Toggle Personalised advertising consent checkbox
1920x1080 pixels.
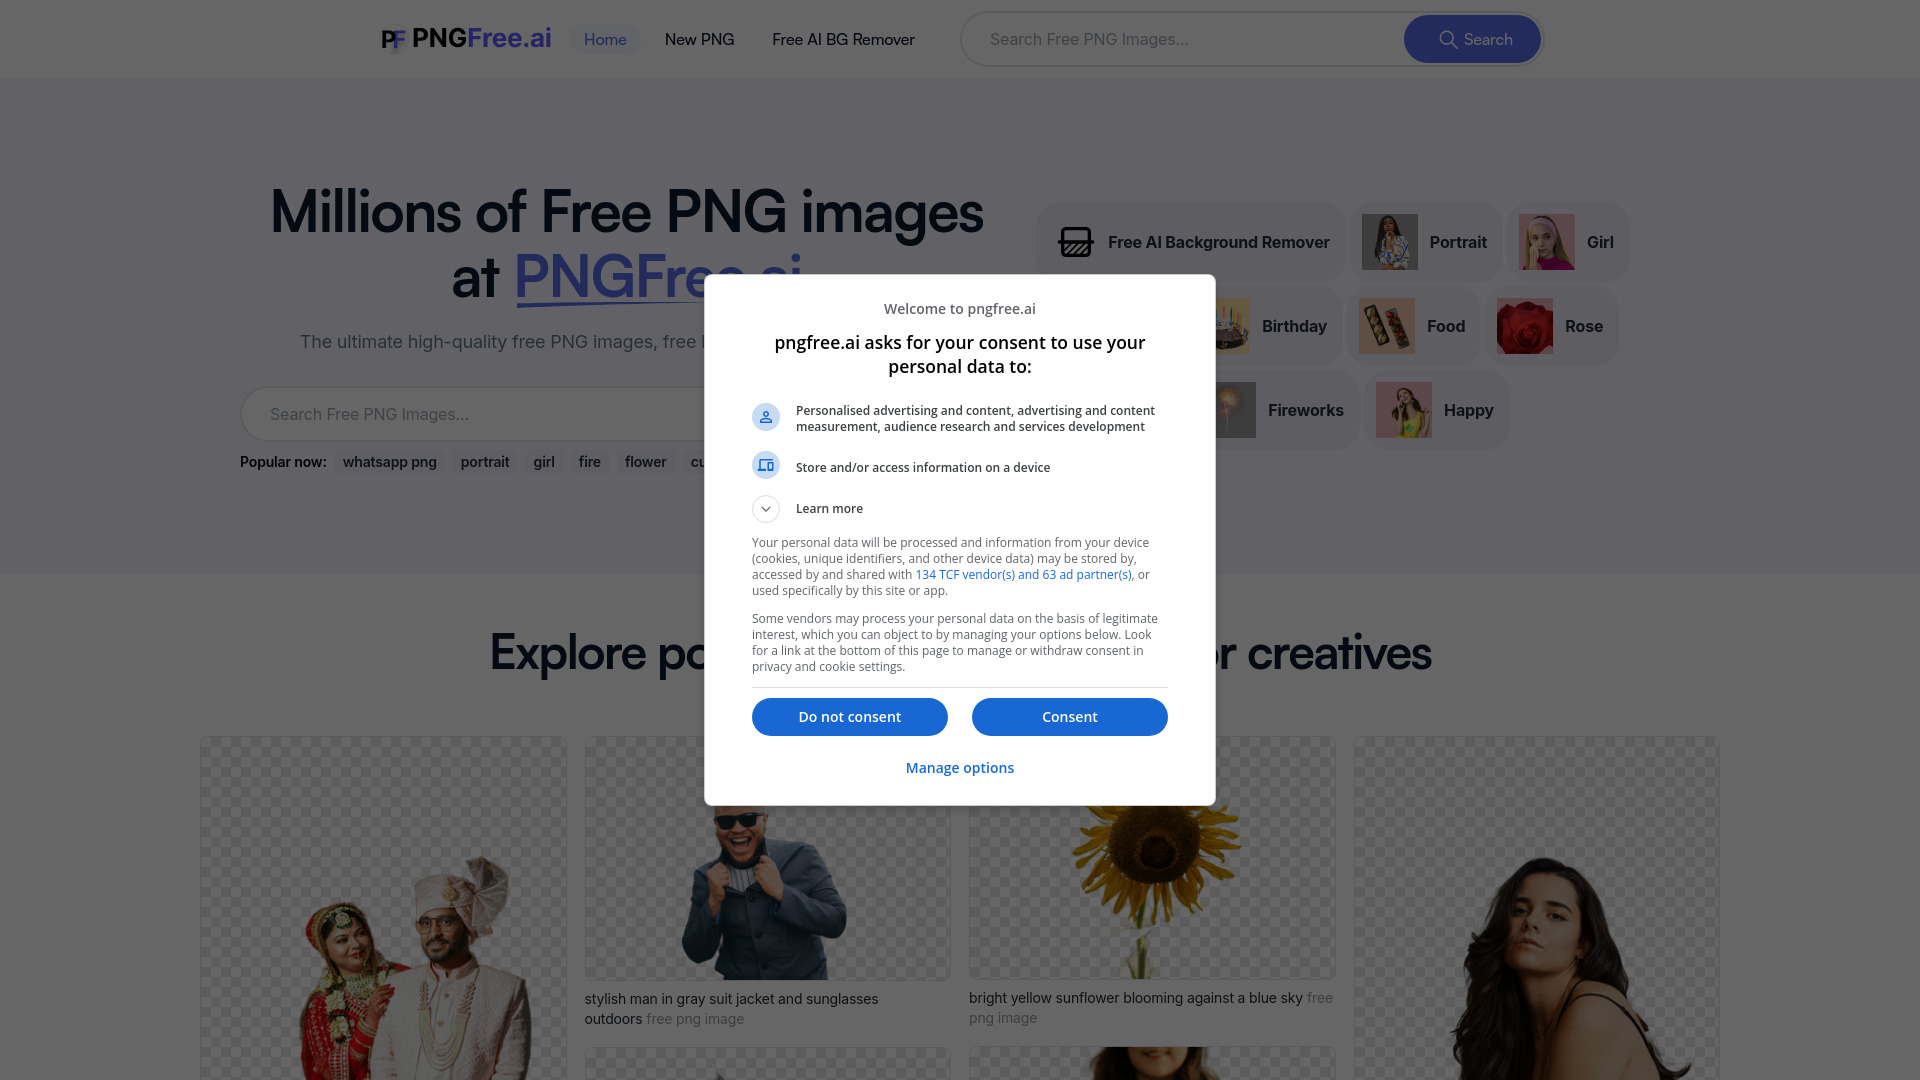[766, 417]
